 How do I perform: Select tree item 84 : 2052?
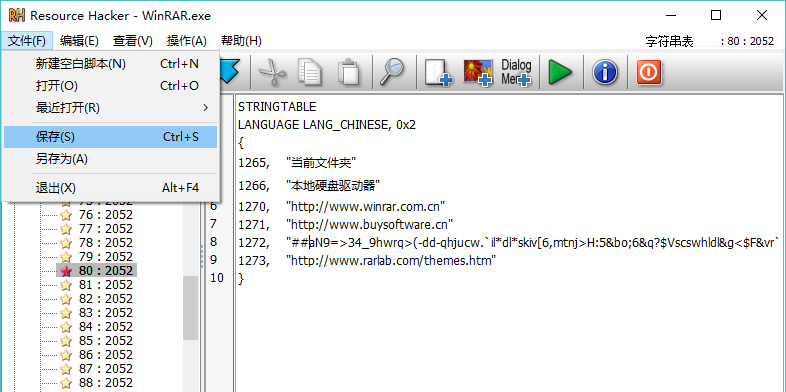click(105, 327)
